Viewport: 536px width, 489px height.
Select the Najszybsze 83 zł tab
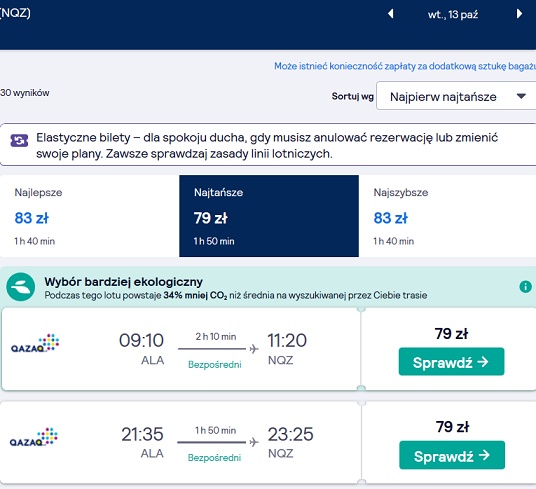pos(447,216)
